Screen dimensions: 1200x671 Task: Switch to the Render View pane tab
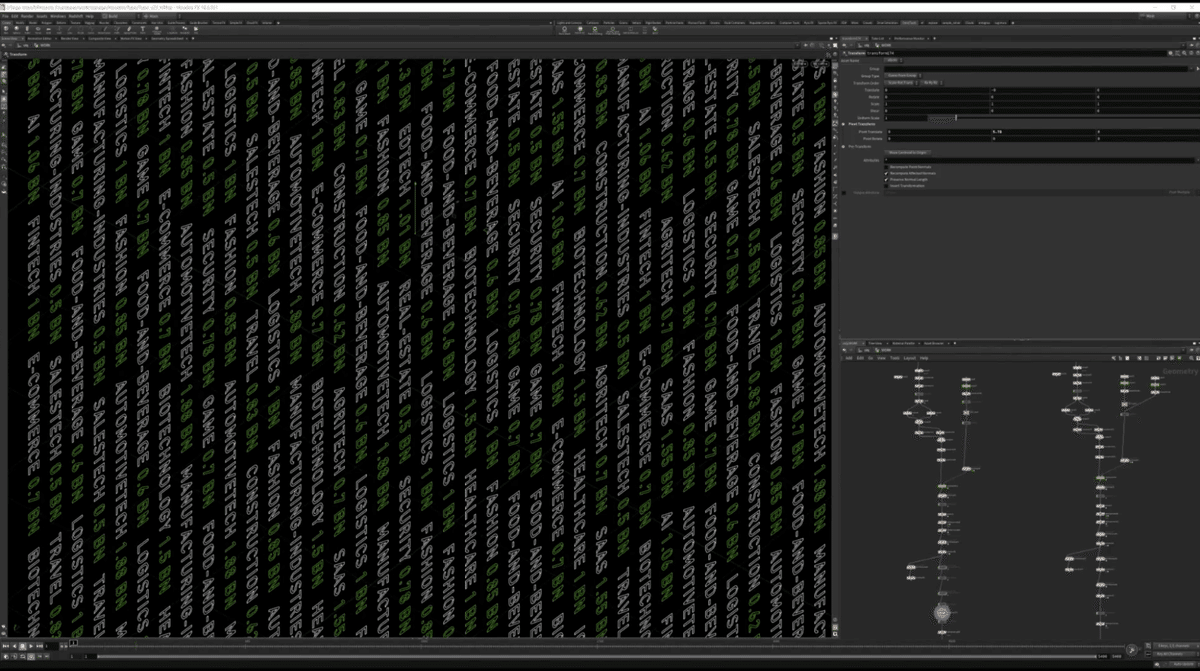click(70, 38)
